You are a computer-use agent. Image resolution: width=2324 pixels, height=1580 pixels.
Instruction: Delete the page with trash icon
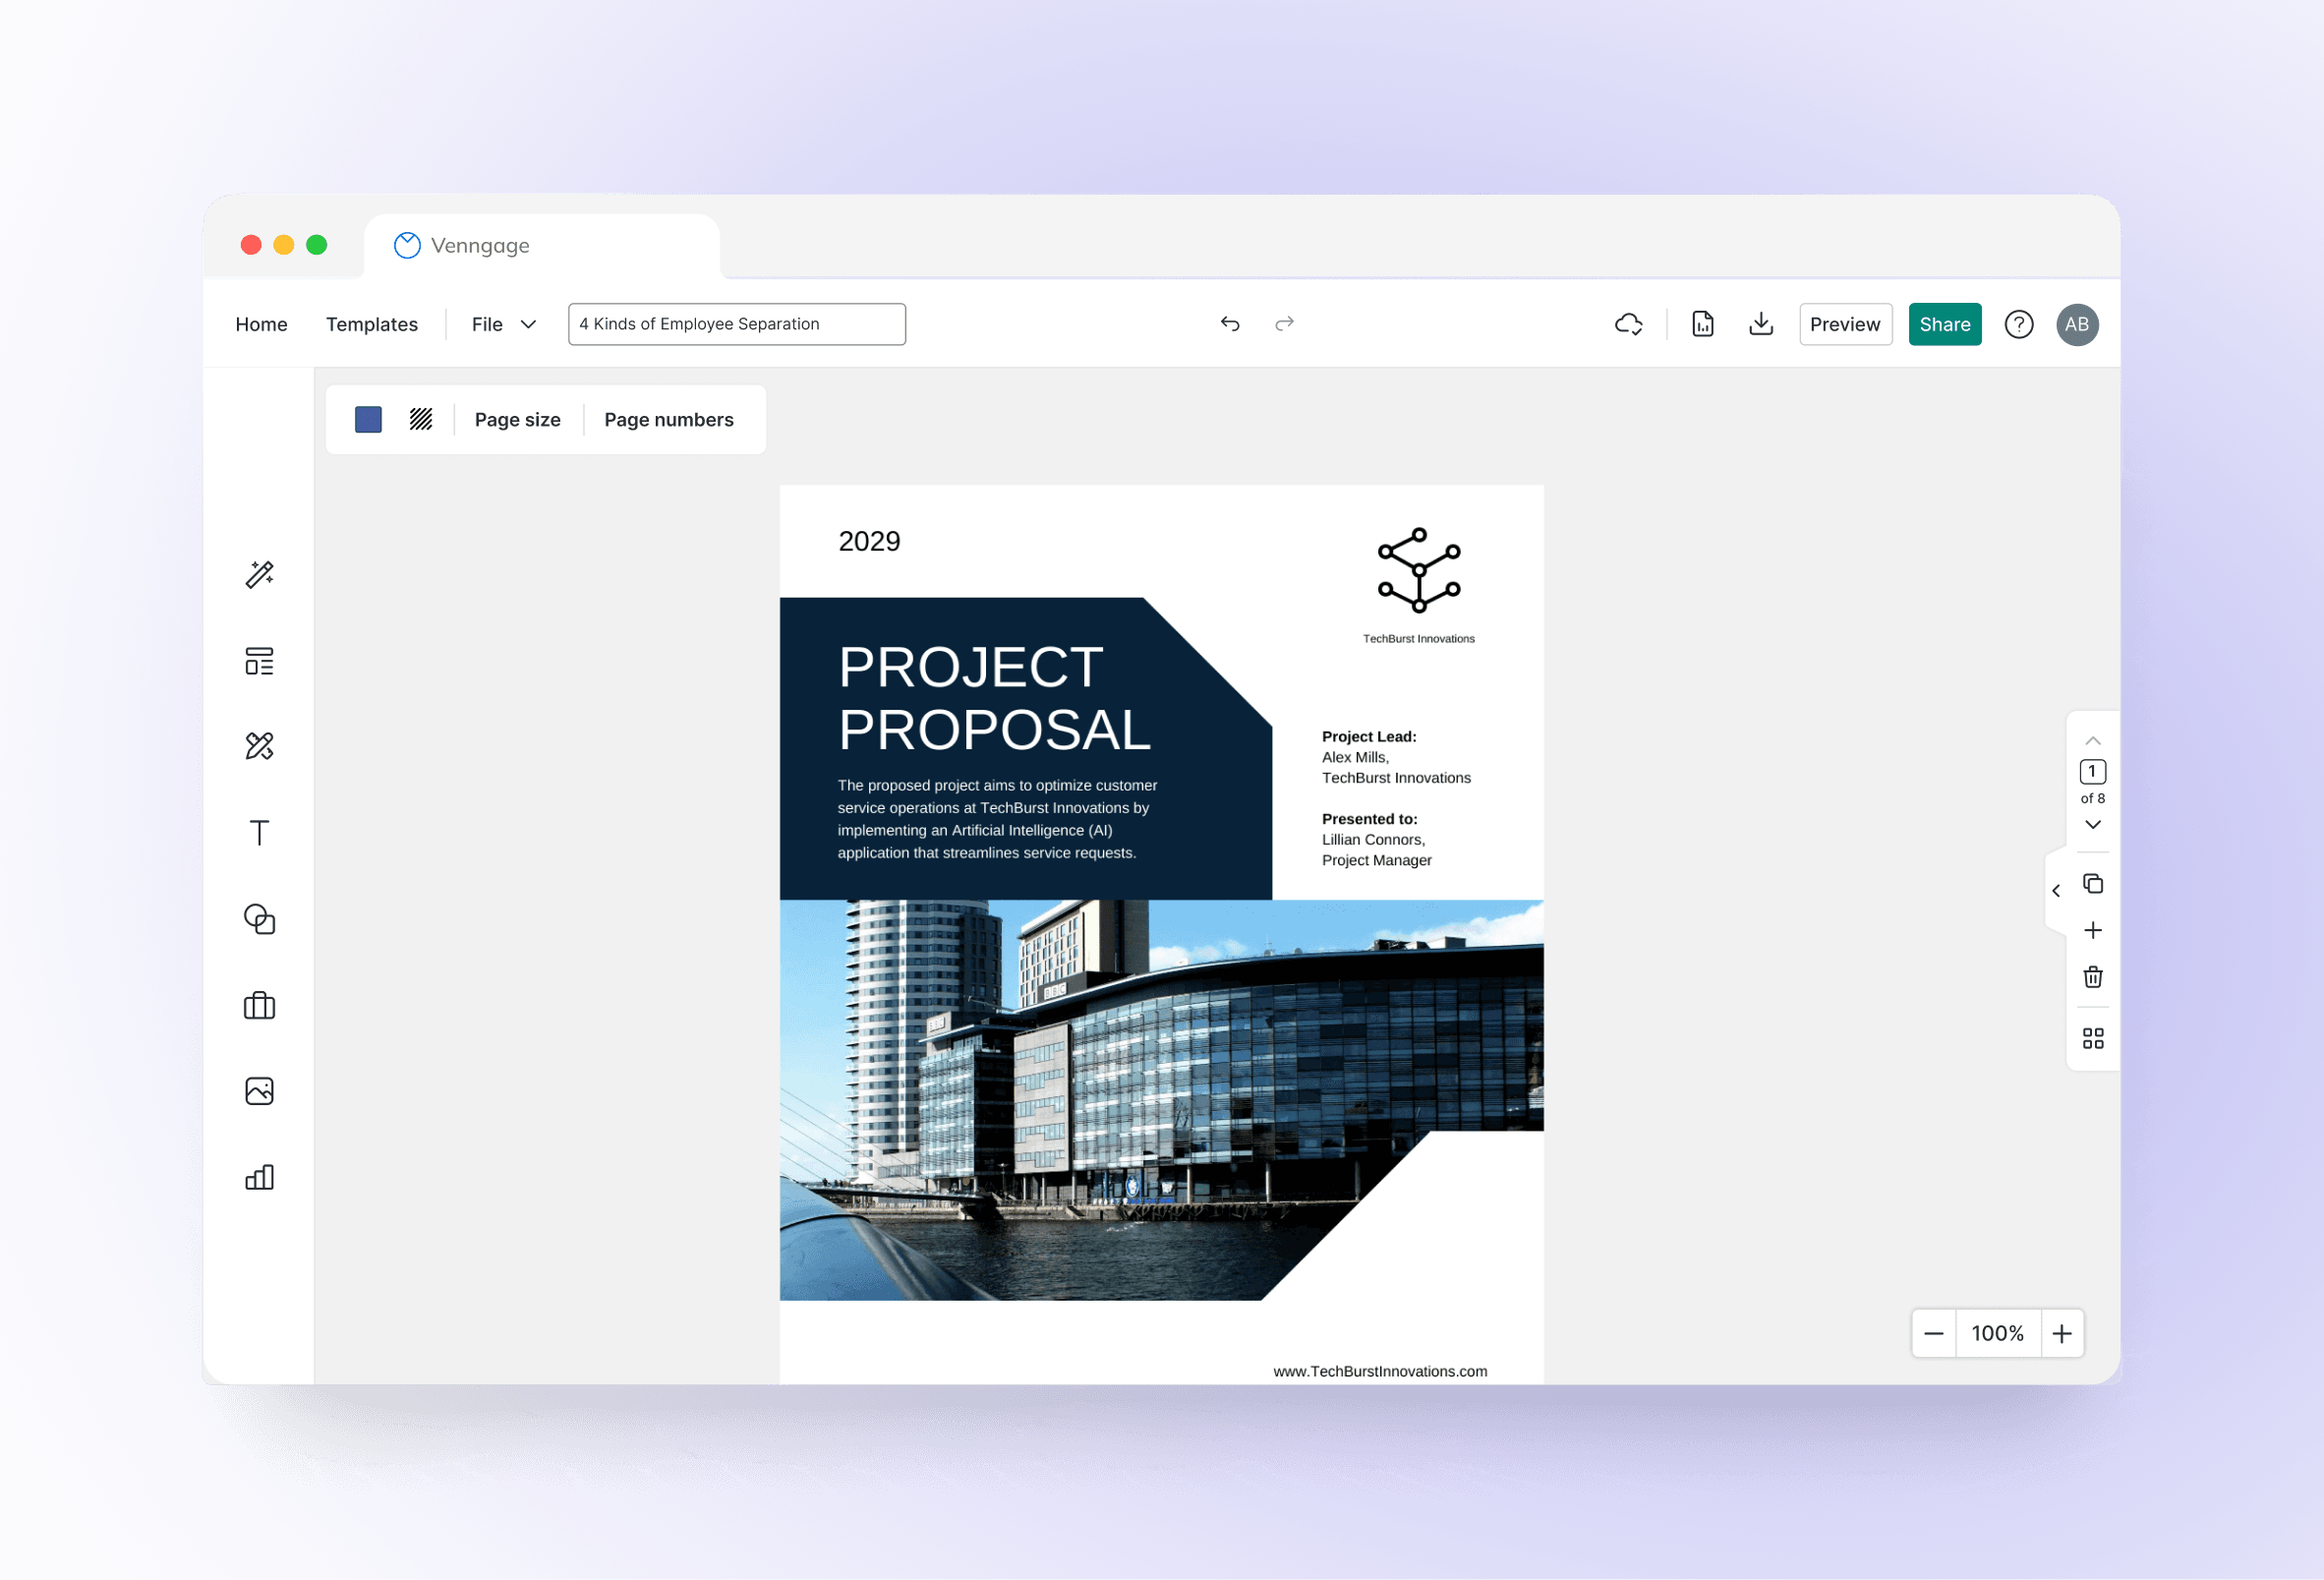[2093, 977]
